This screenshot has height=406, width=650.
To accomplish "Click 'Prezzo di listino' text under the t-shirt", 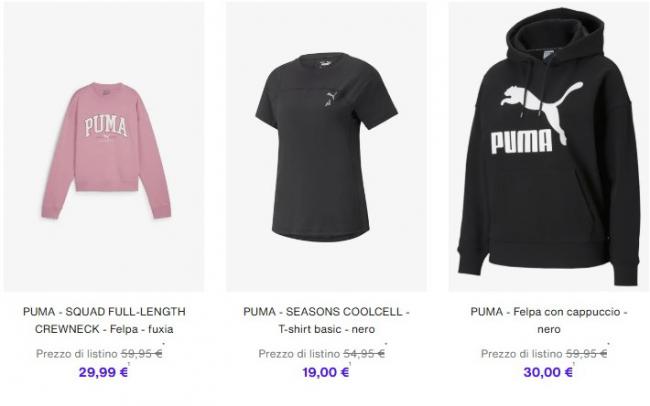I will click(x=299, y=354).
